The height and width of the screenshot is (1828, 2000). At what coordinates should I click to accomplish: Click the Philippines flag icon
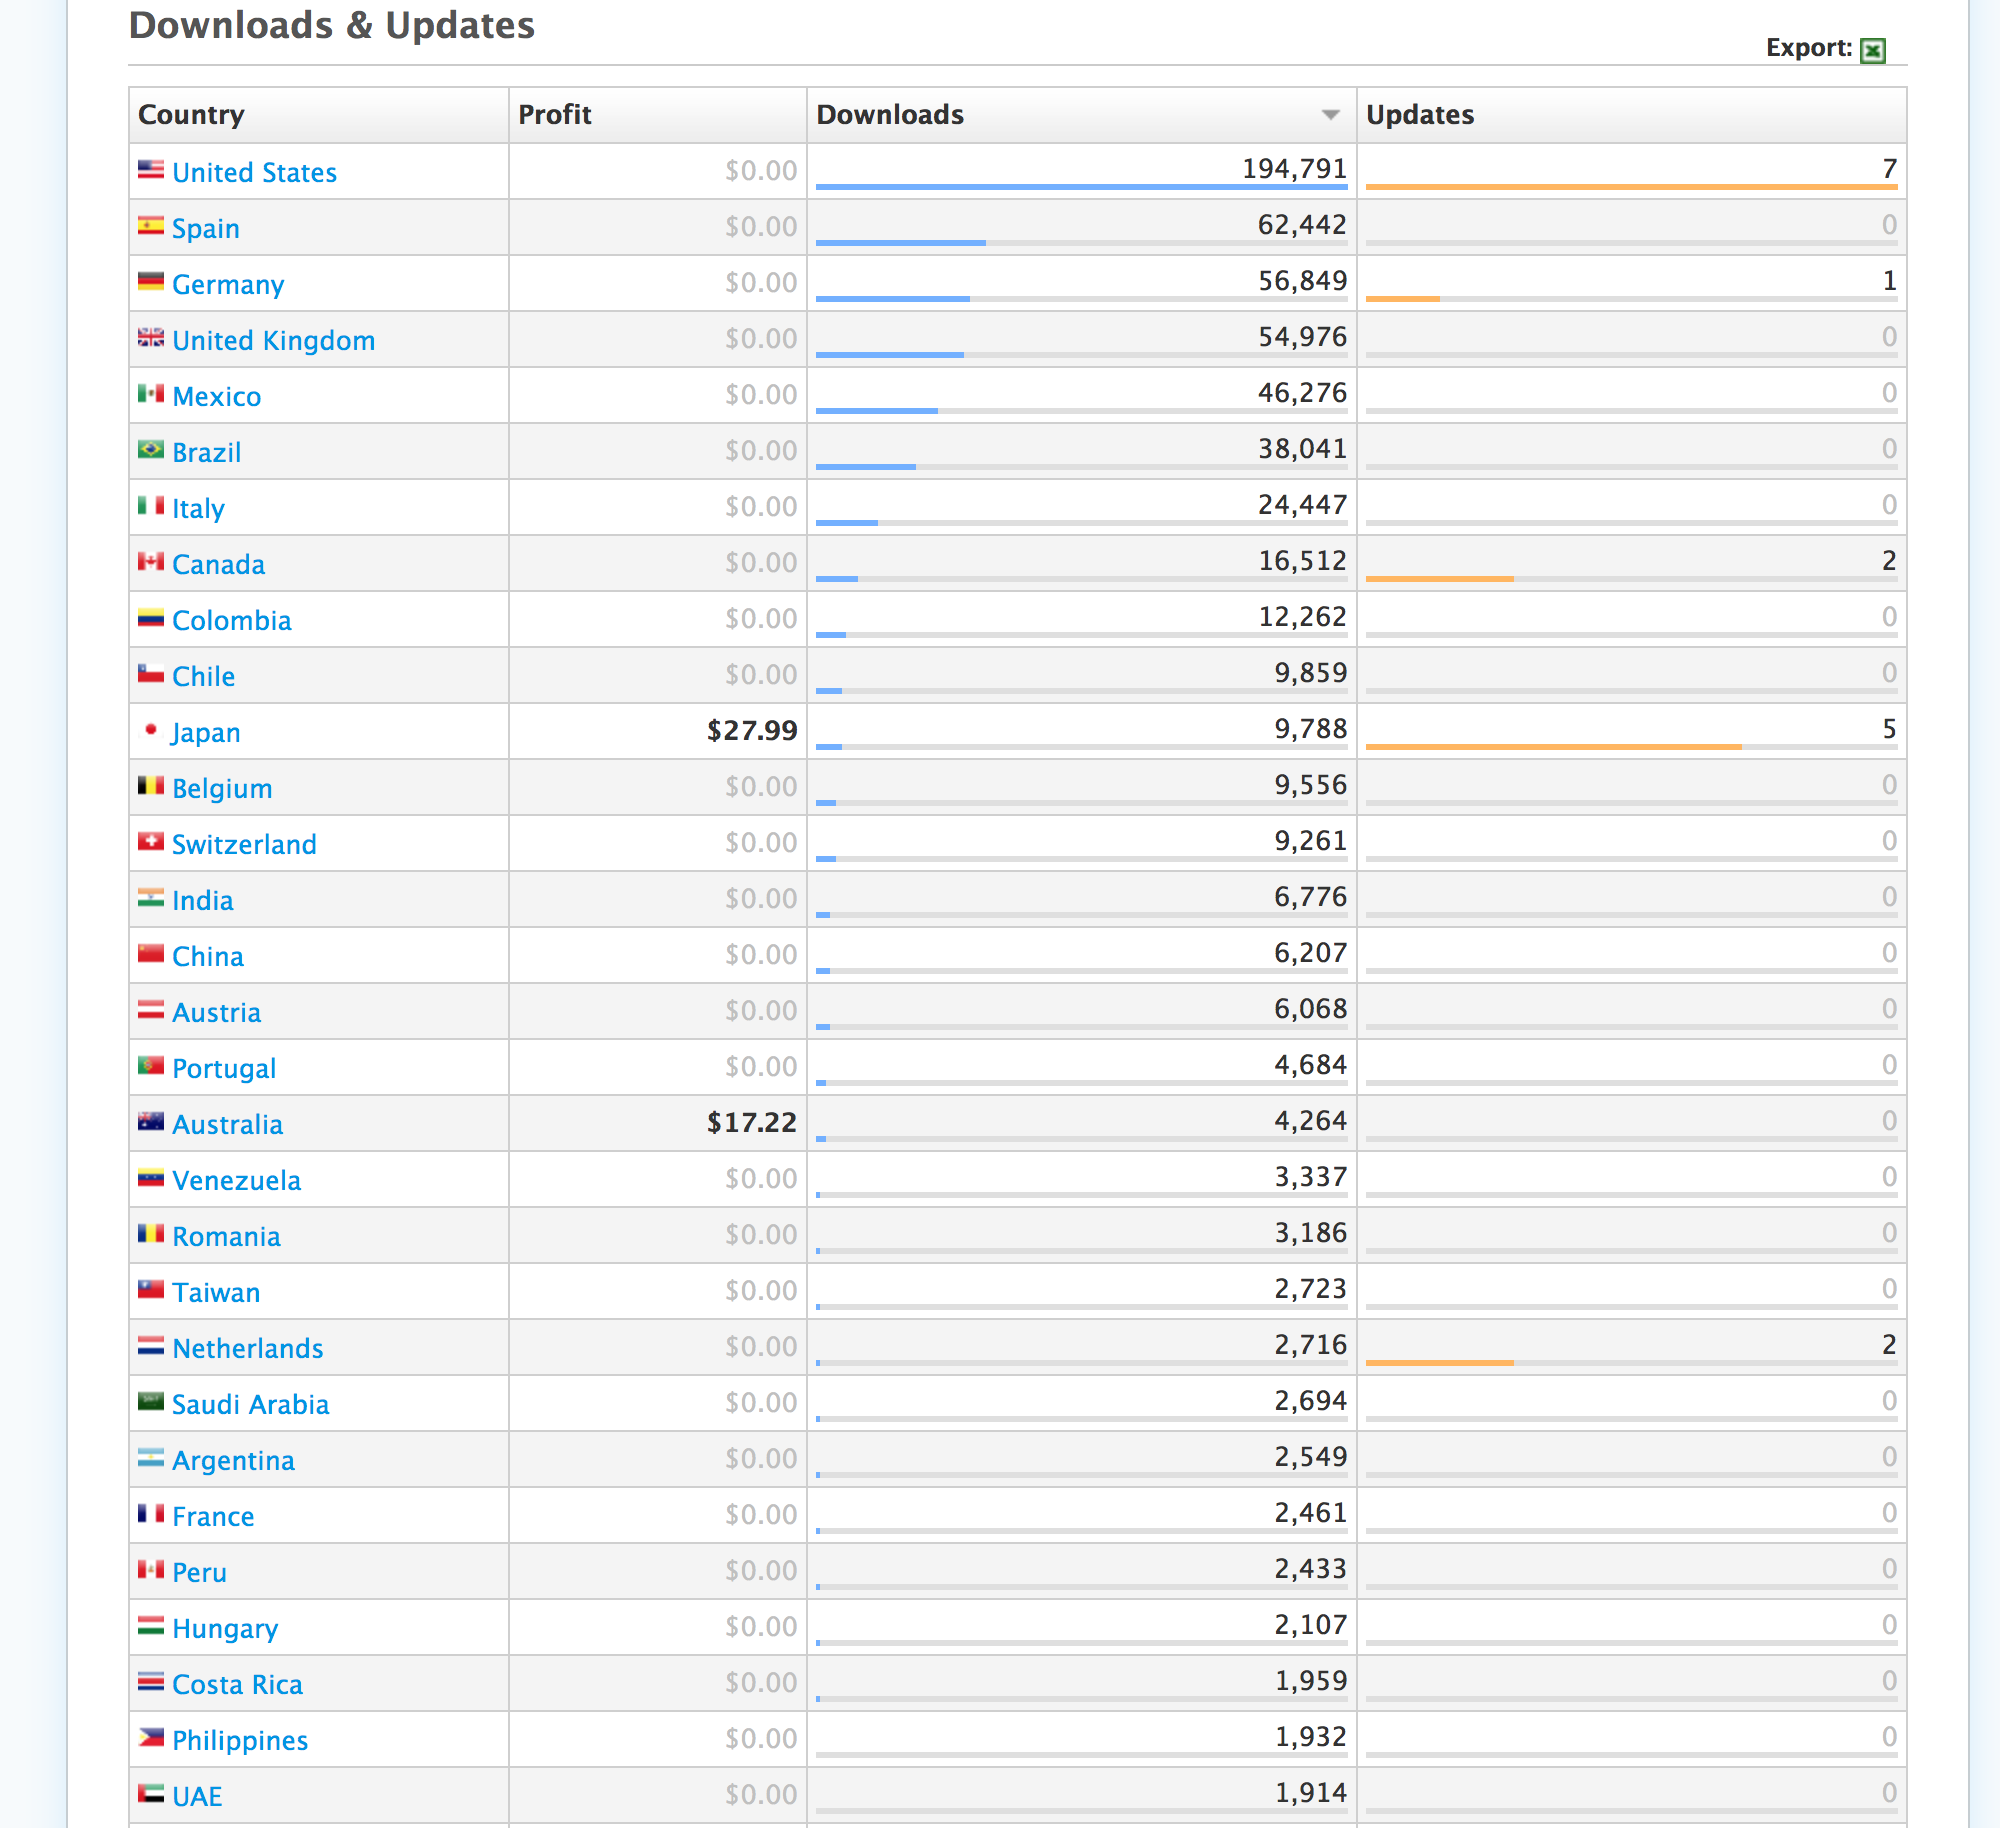coord(151,1738)
